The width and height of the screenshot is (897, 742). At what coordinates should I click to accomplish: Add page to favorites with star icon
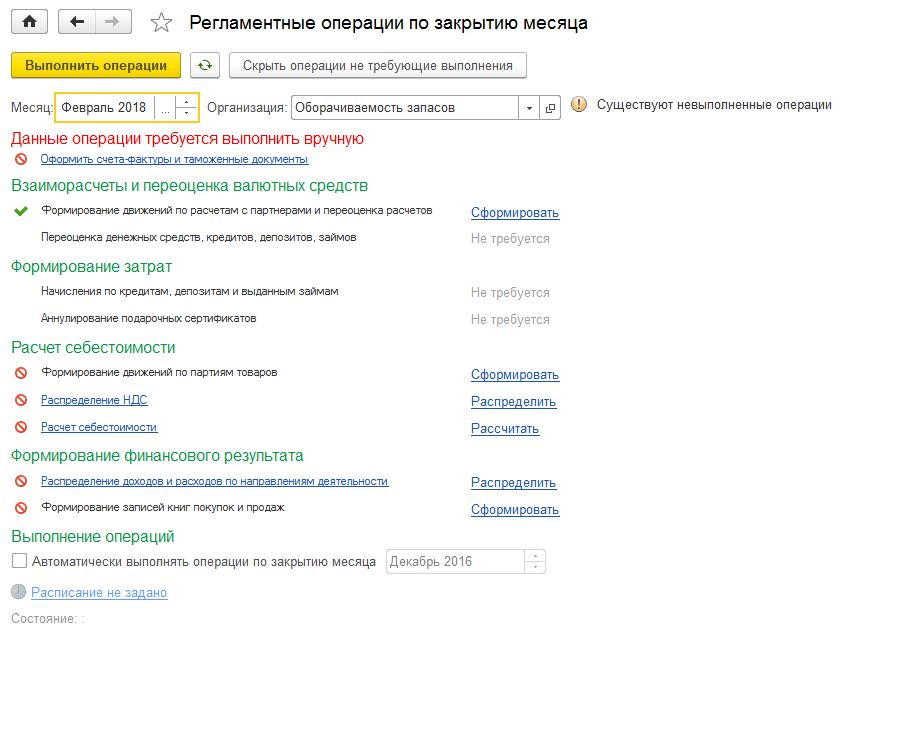tap(160, 22)
